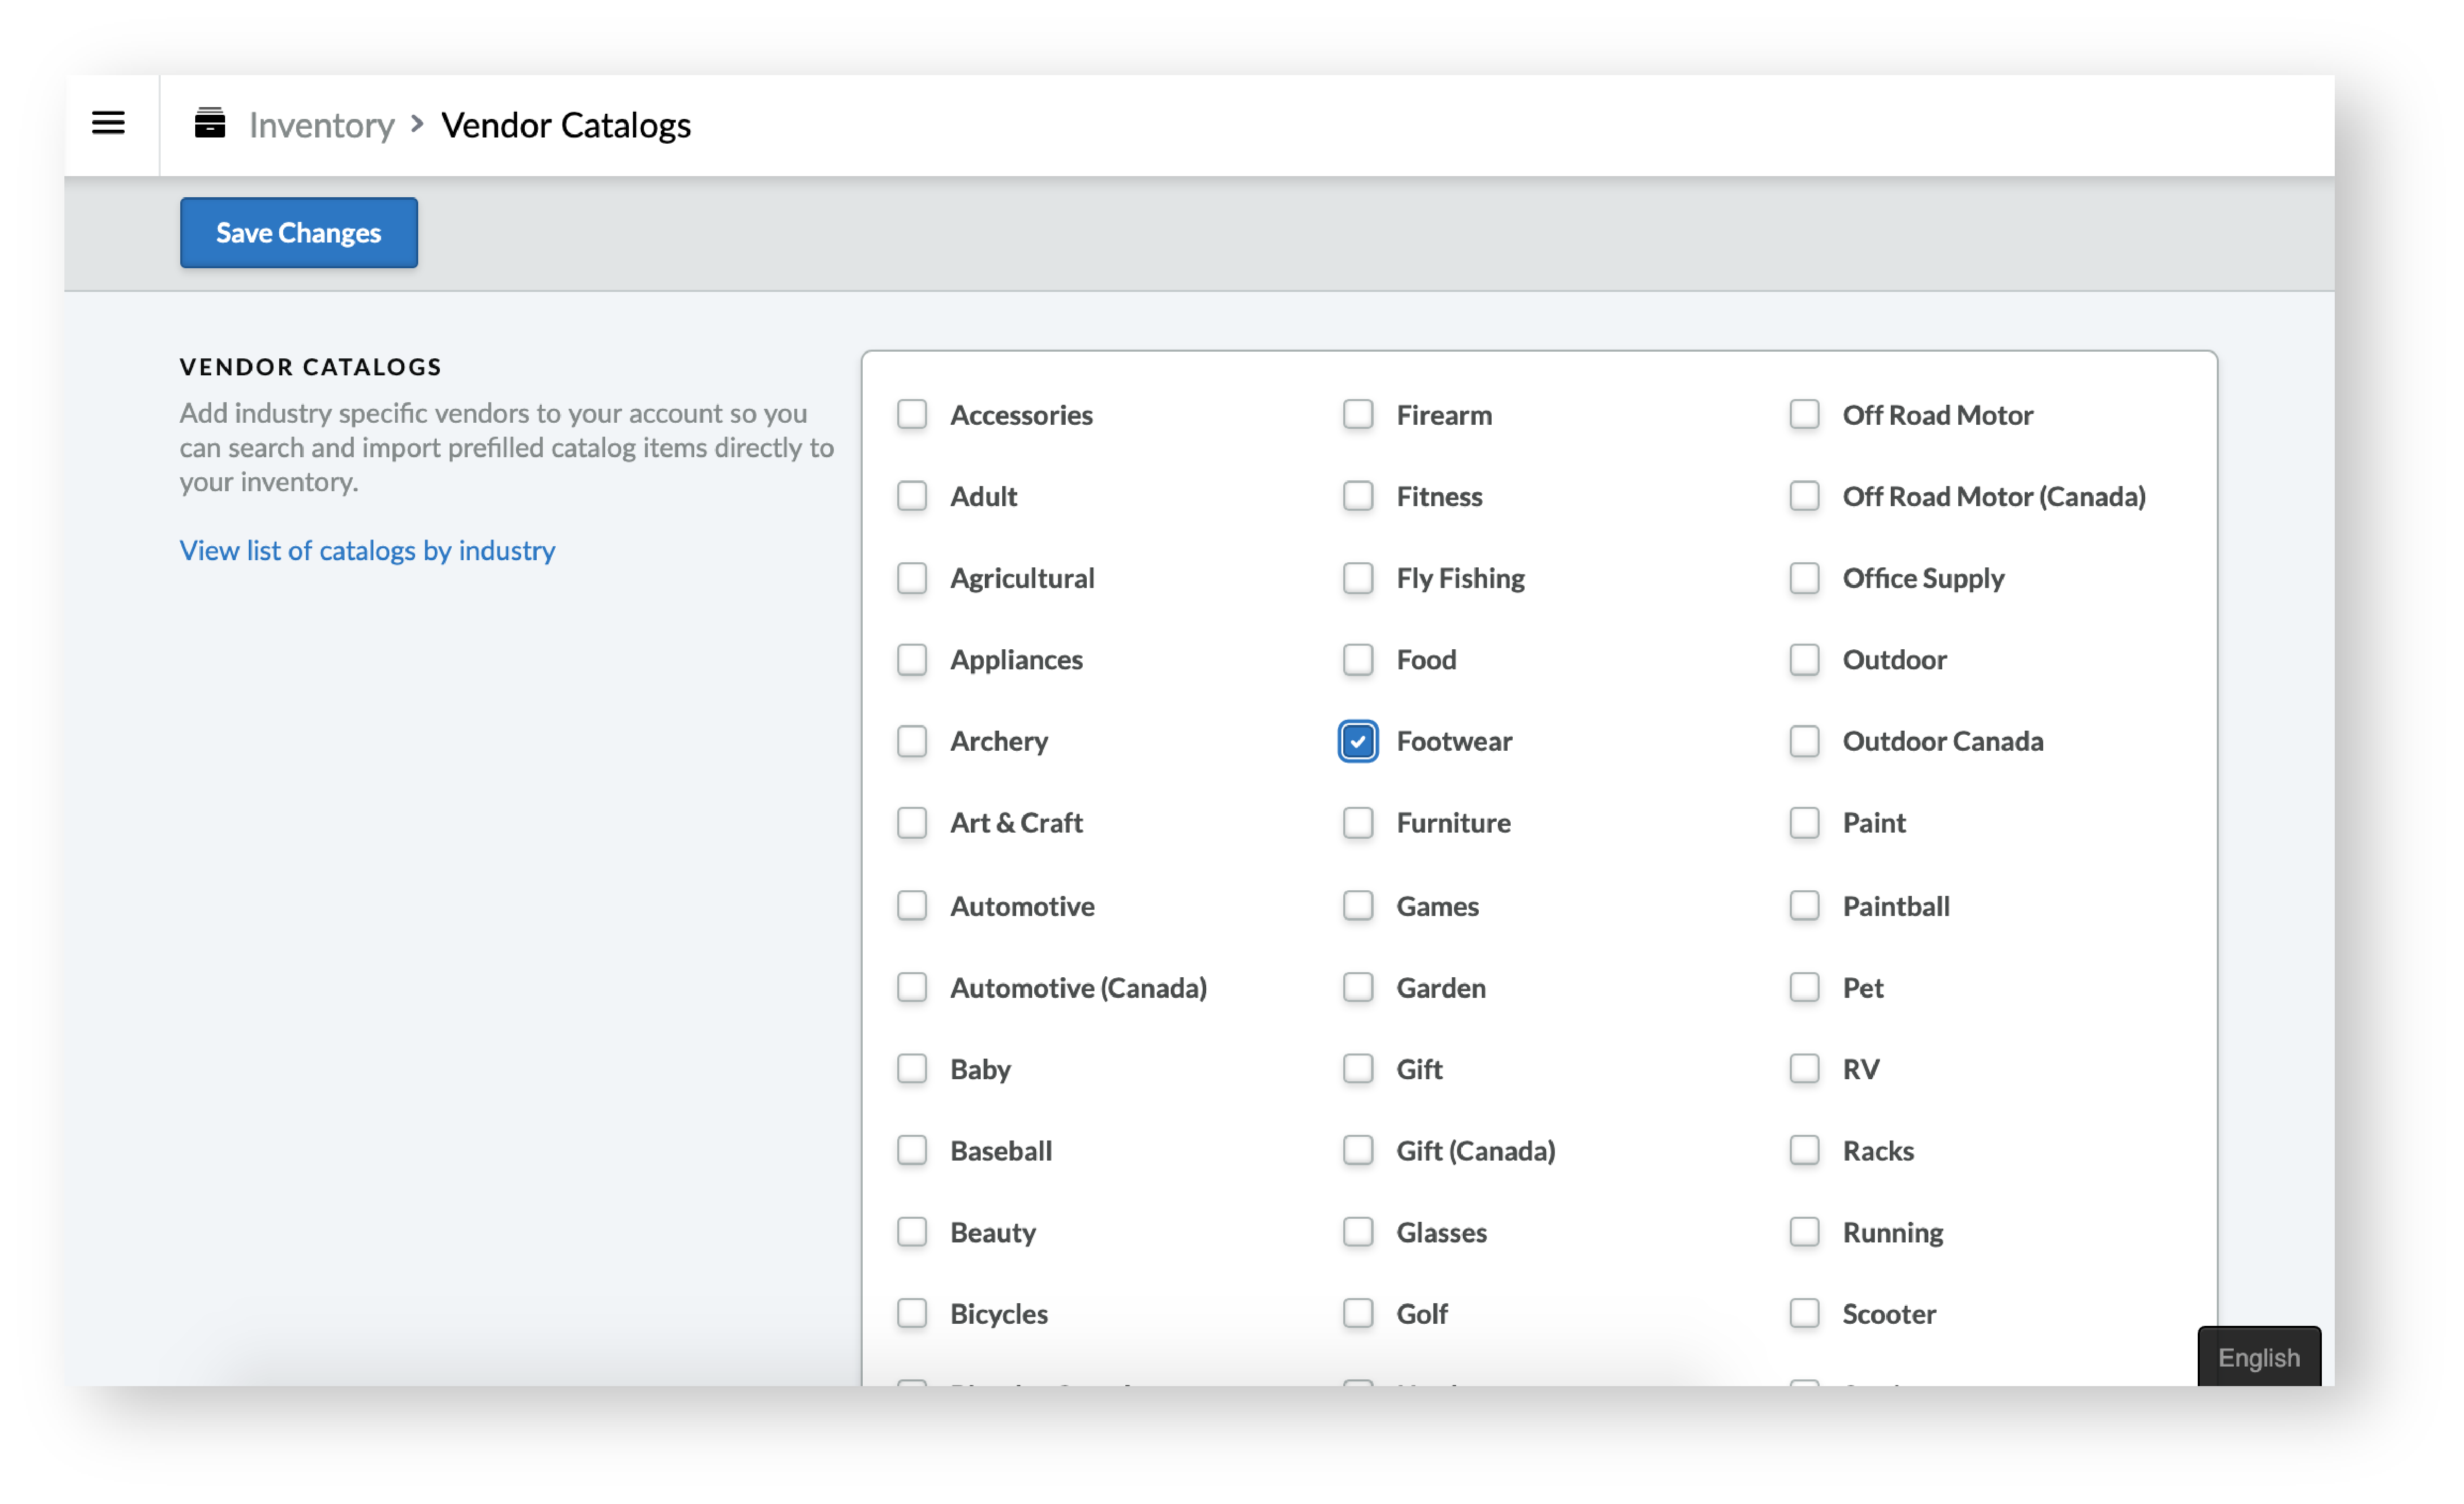Enable the Running catalog checkbox
The image size is (2464, 1504).
click(1804, 1231)
